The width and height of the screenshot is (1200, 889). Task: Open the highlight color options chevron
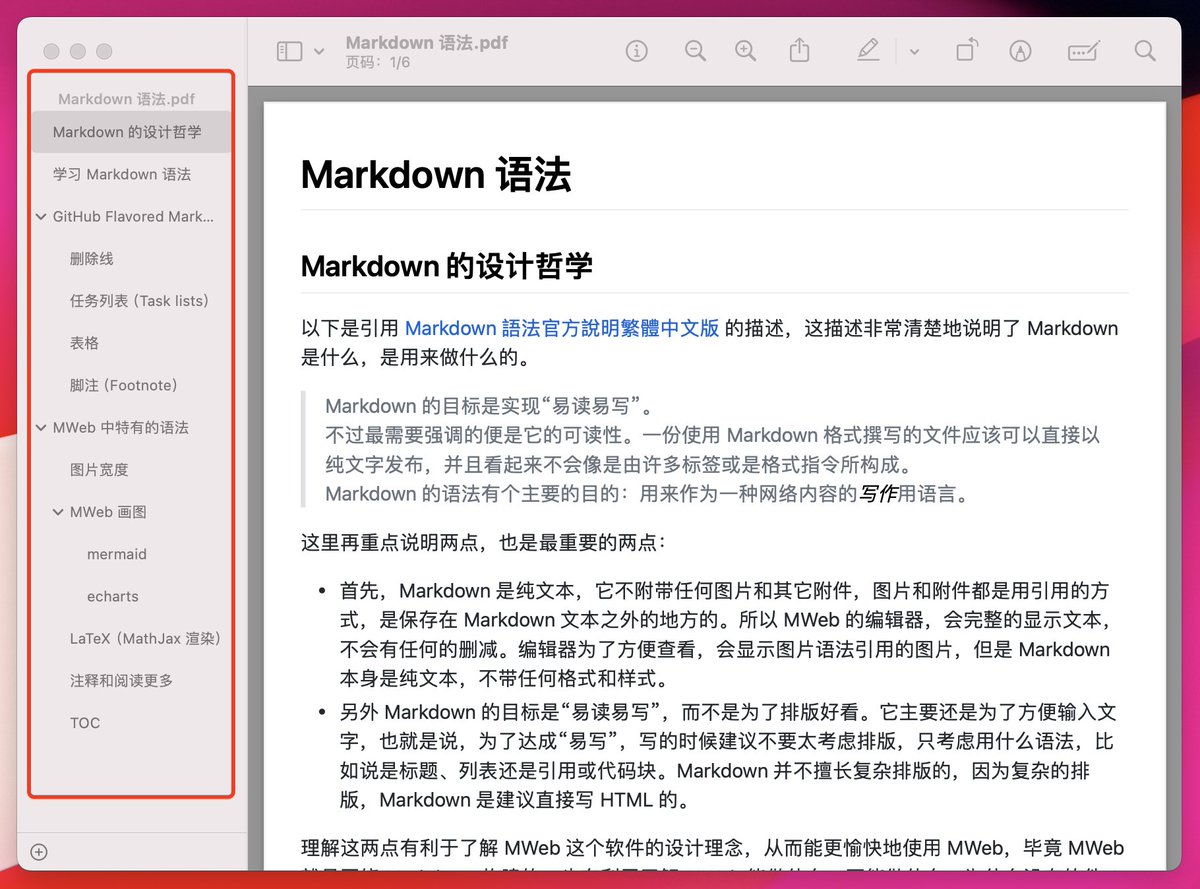(x=914, y=51)
